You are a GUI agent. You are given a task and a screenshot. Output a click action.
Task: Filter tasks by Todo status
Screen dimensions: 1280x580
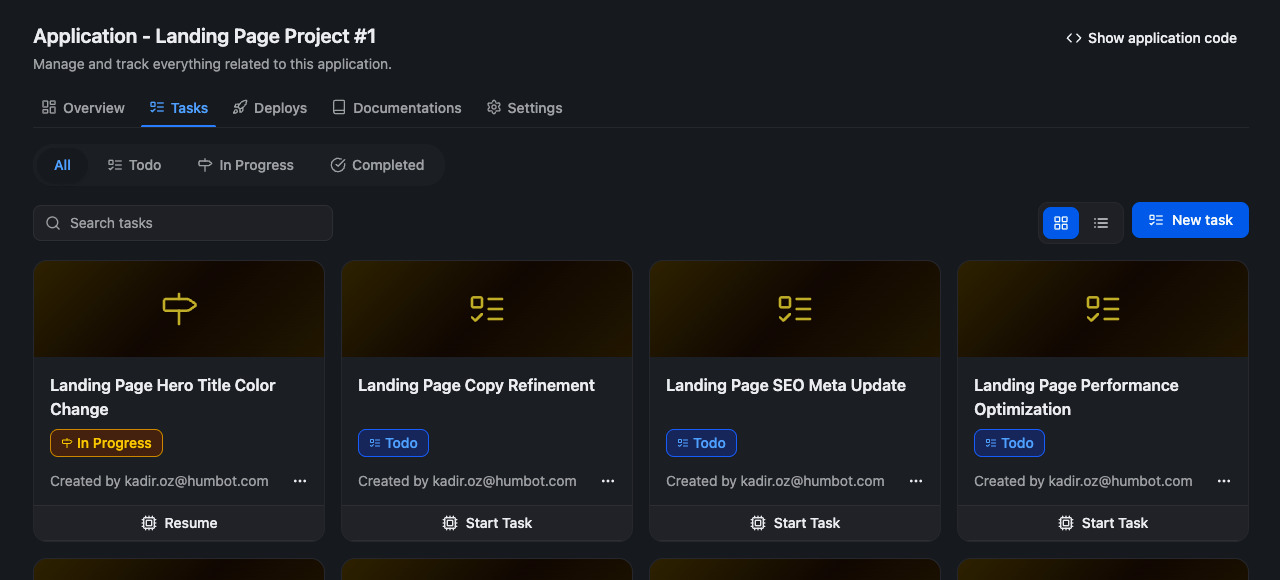[134, 165]
